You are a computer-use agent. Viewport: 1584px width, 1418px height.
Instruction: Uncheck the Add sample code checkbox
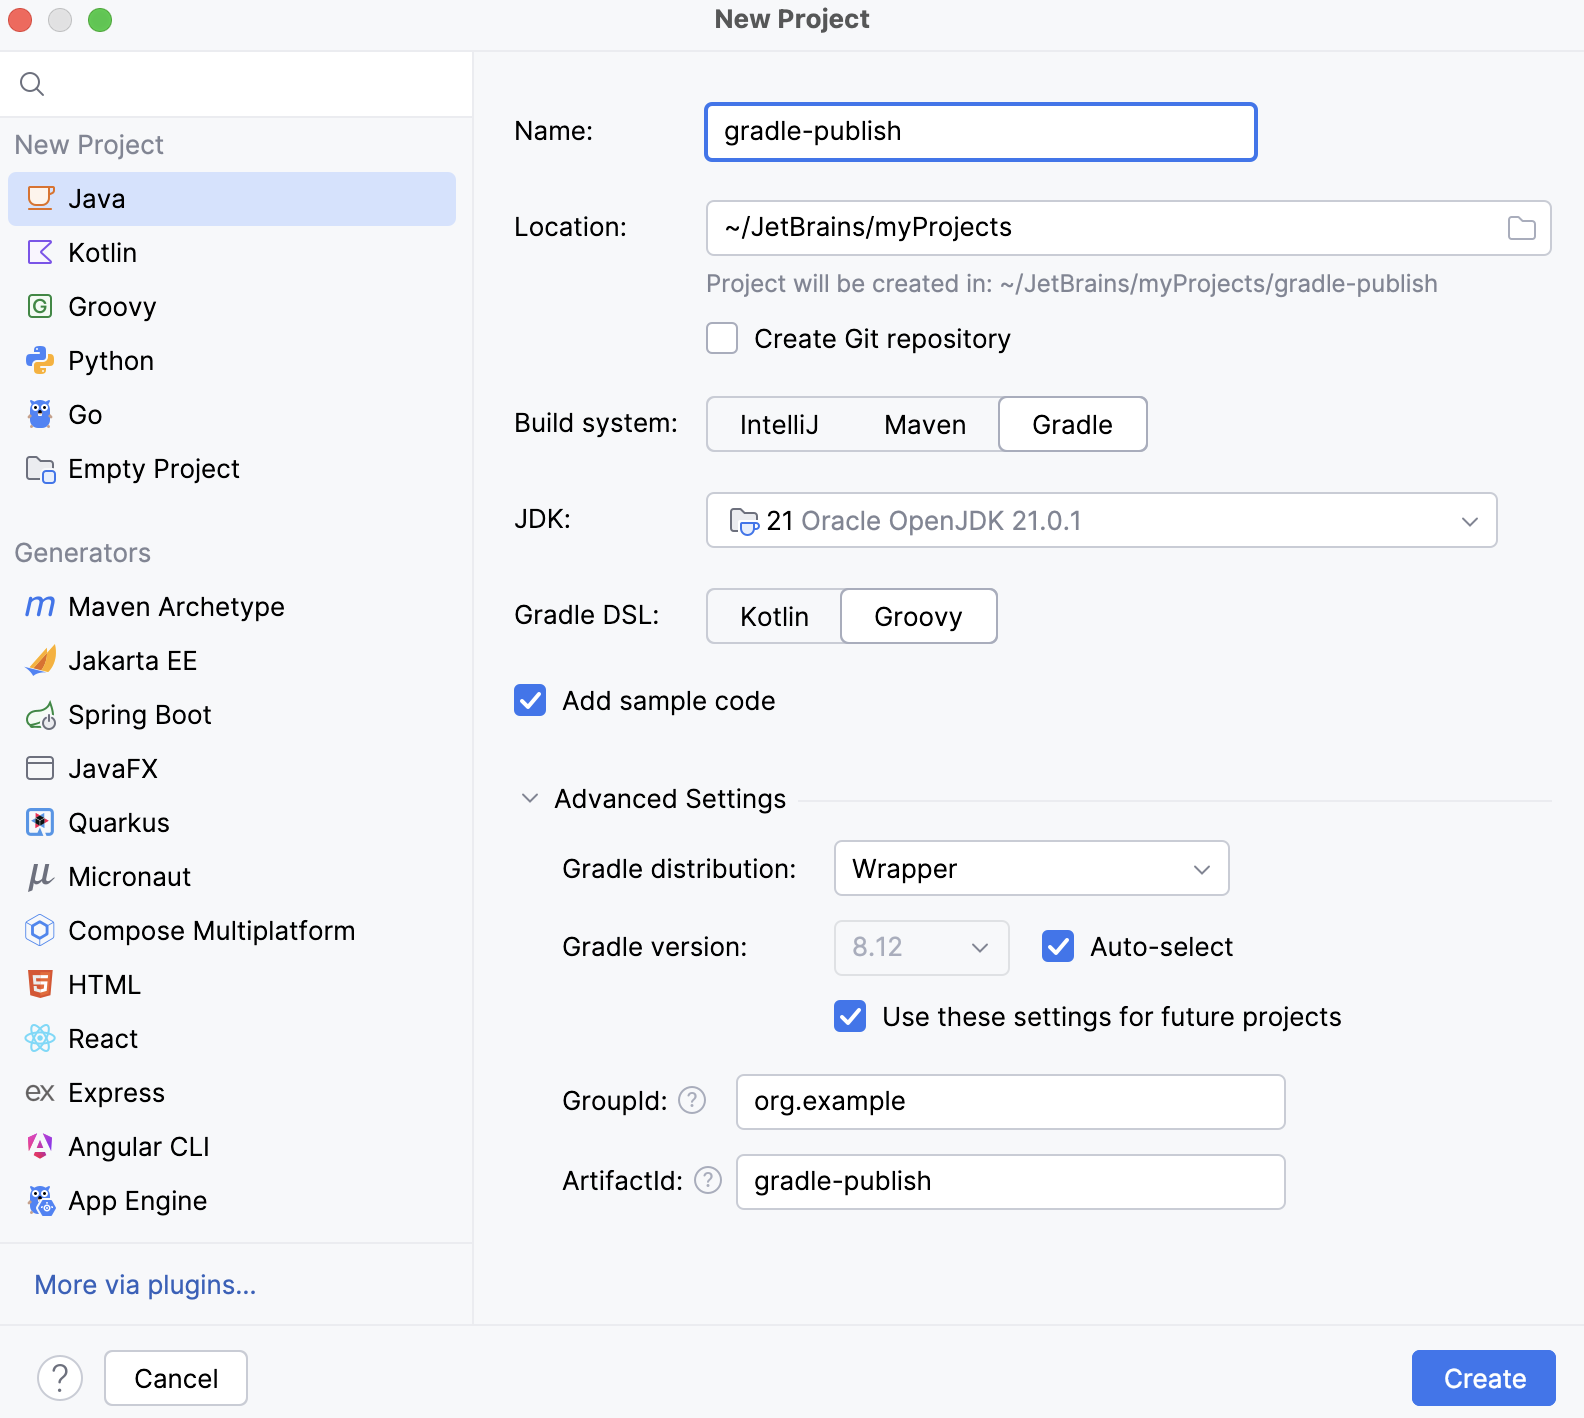coord(530,700)
